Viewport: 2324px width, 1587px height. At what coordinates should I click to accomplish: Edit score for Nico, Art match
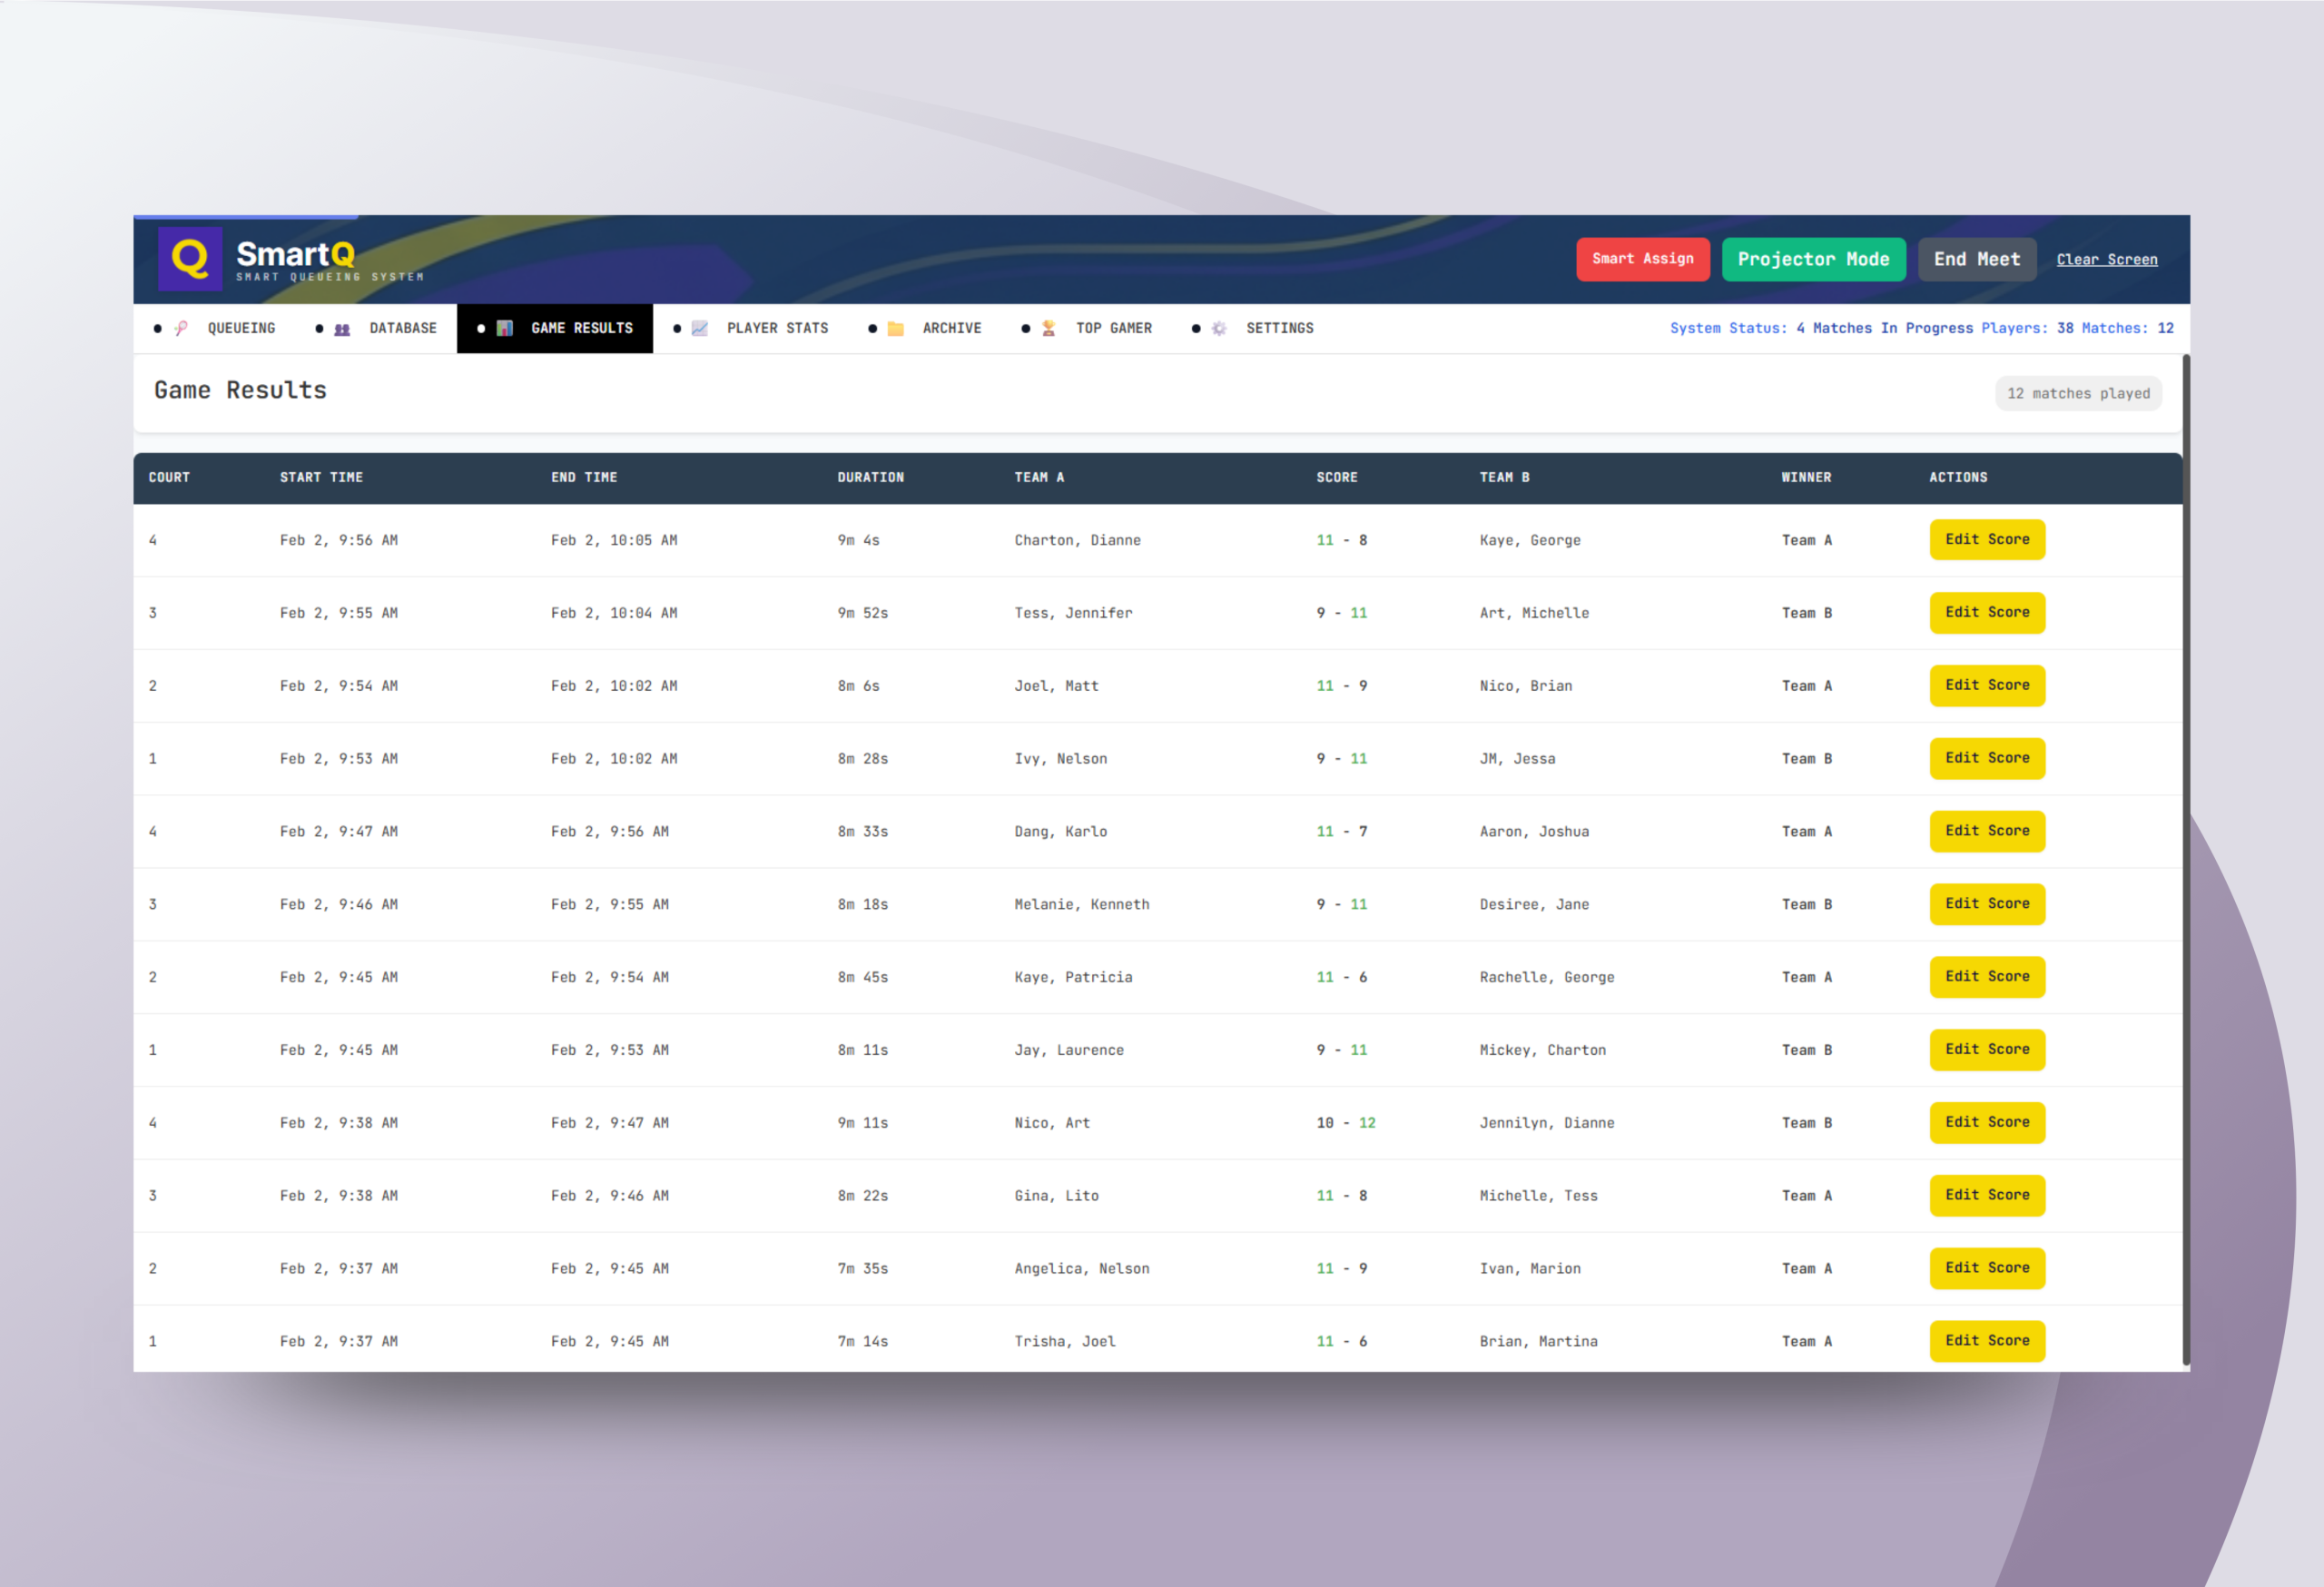pos(1986,1122)
